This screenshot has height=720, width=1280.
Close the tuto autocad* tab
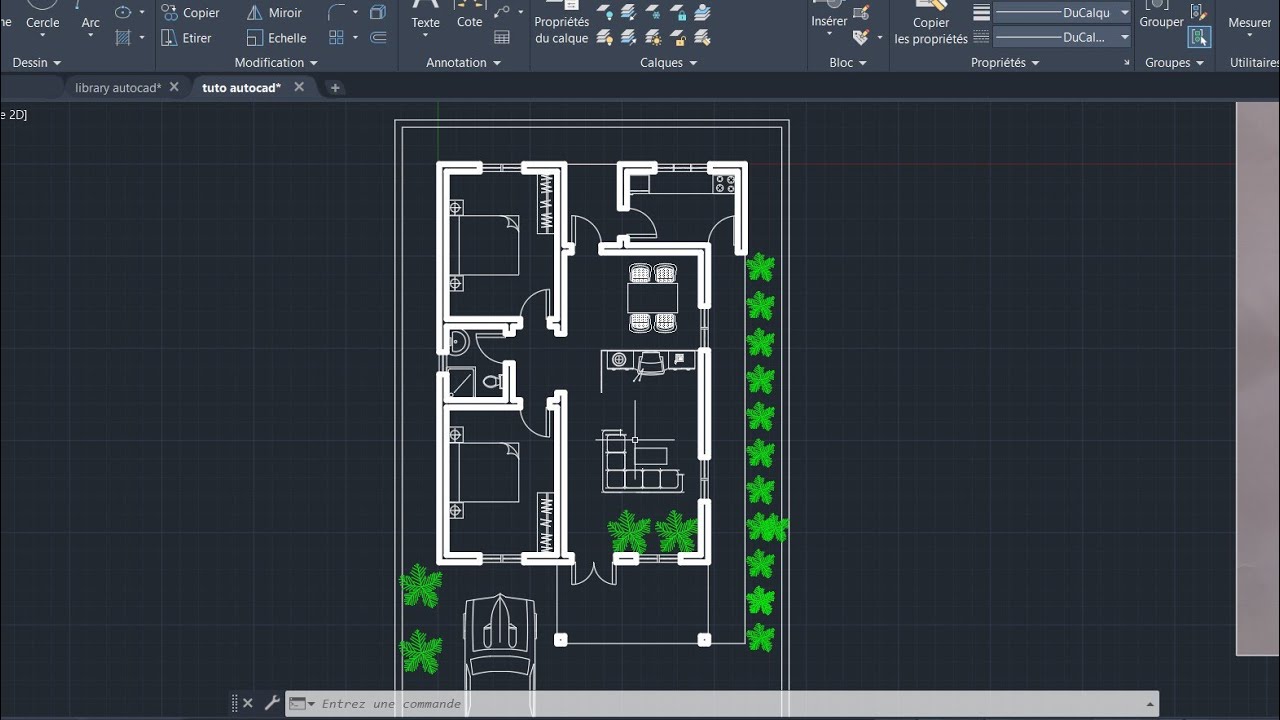pyautogui.click(x=298, y=87)
